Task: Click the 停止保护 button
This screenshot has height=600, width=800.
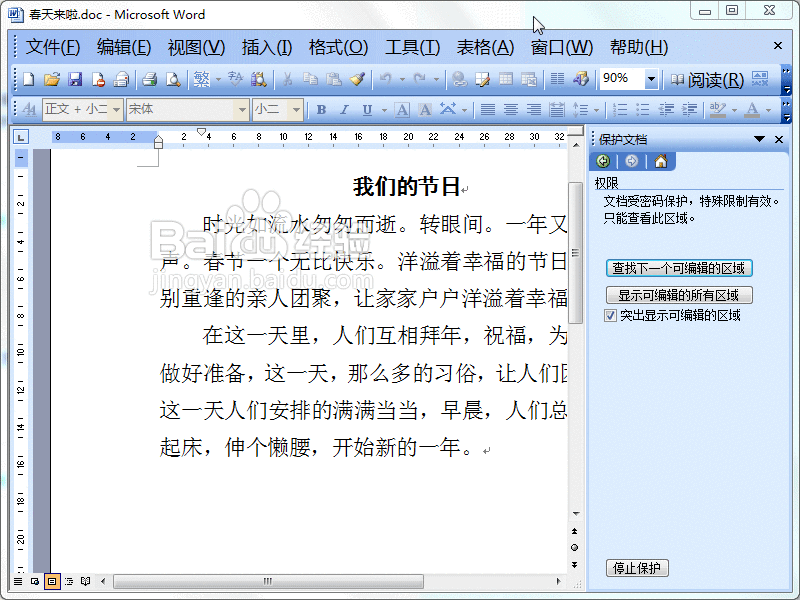Action: pos(638,568)
